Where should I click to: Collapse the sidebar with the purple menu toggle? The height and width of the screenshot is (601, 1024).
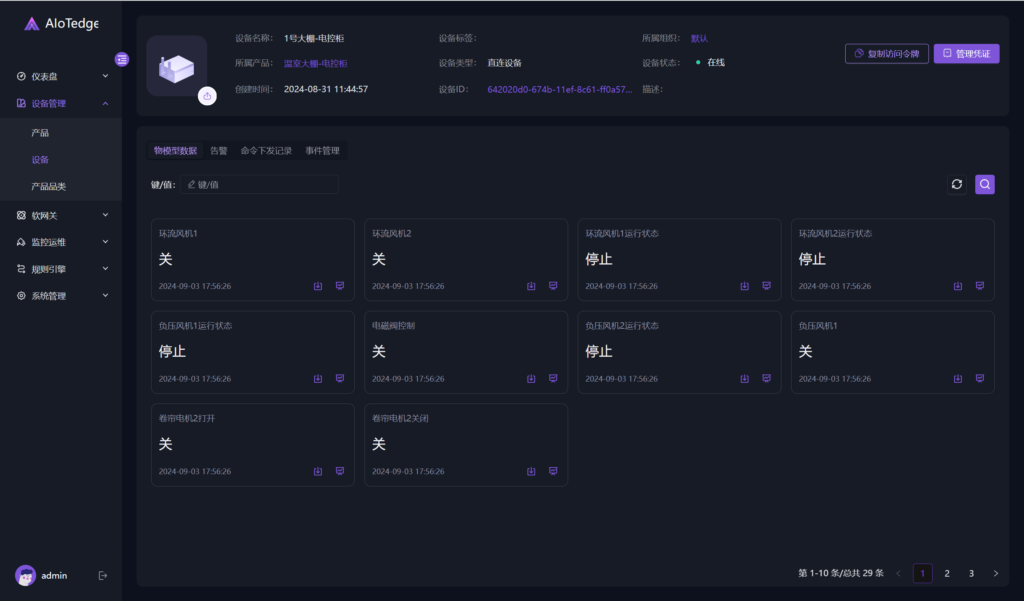tap(122, 59)
